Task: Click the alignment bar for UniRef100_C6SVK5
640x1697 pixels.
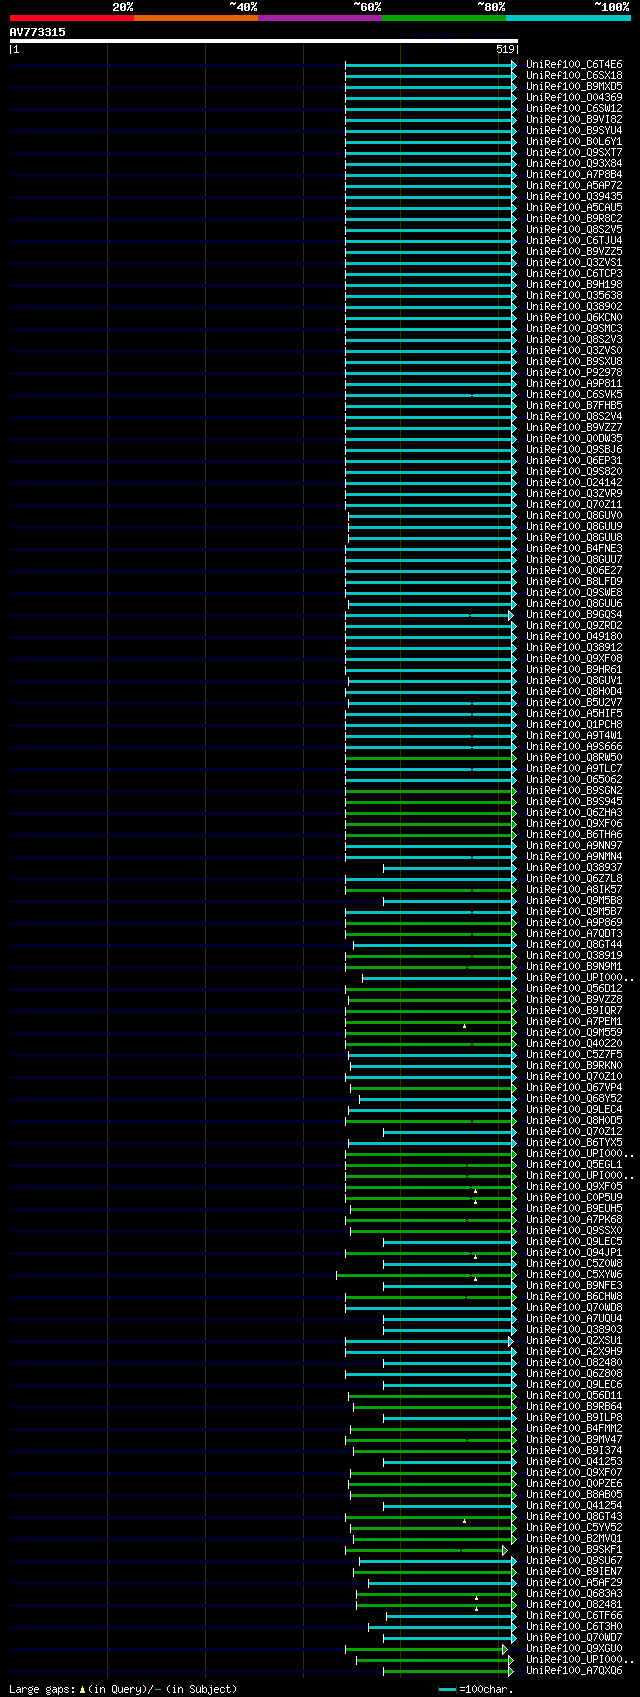Action: (x=431, y=395)
